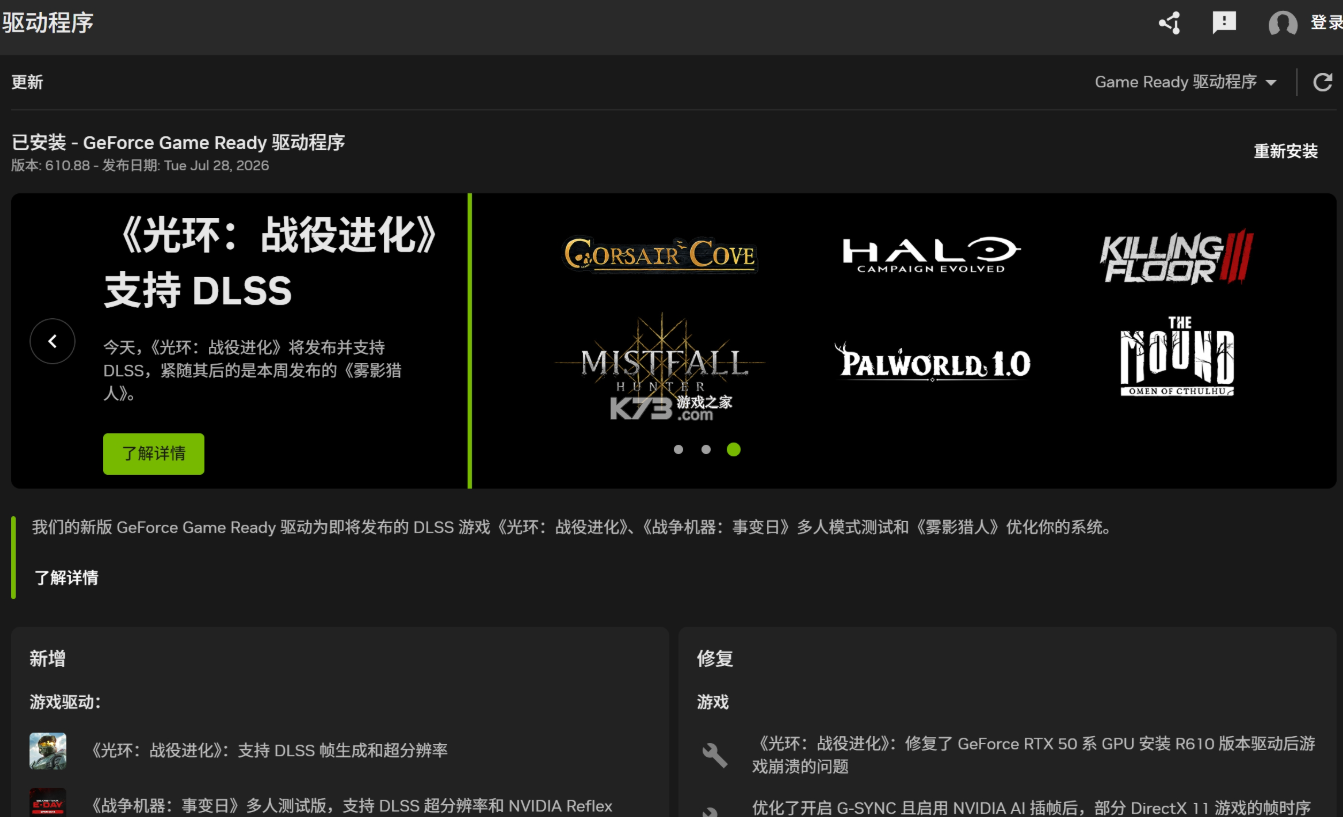Image resolution: width=1343 pixels, height=817 pixels.
Task: Open 了解详情 link below the driver description
Action: 66,578
